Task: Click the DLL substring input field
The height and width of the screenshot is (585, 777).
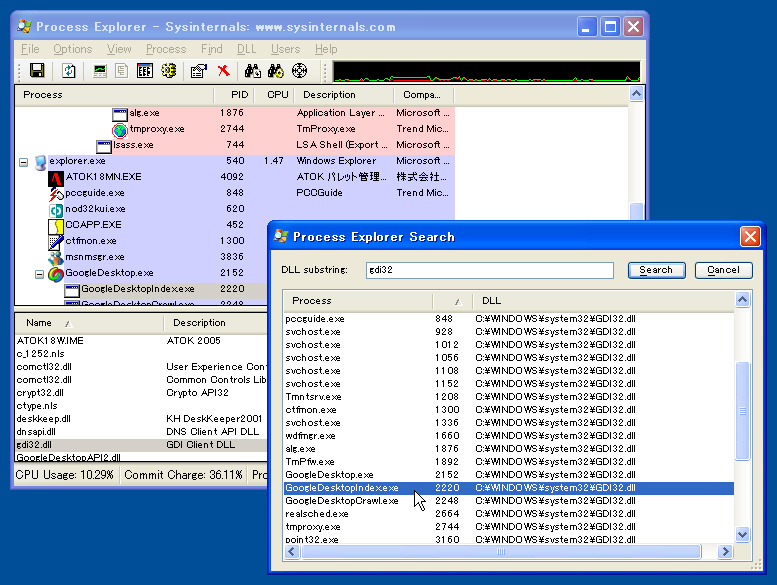Action: coord(490,270)
